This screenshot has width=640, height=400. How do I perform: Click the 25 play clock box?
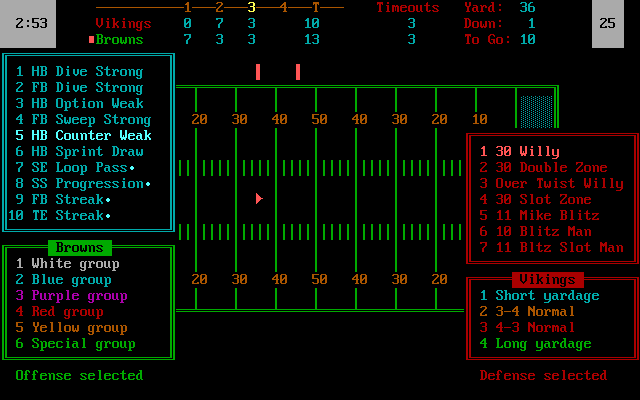pos(608,24)
